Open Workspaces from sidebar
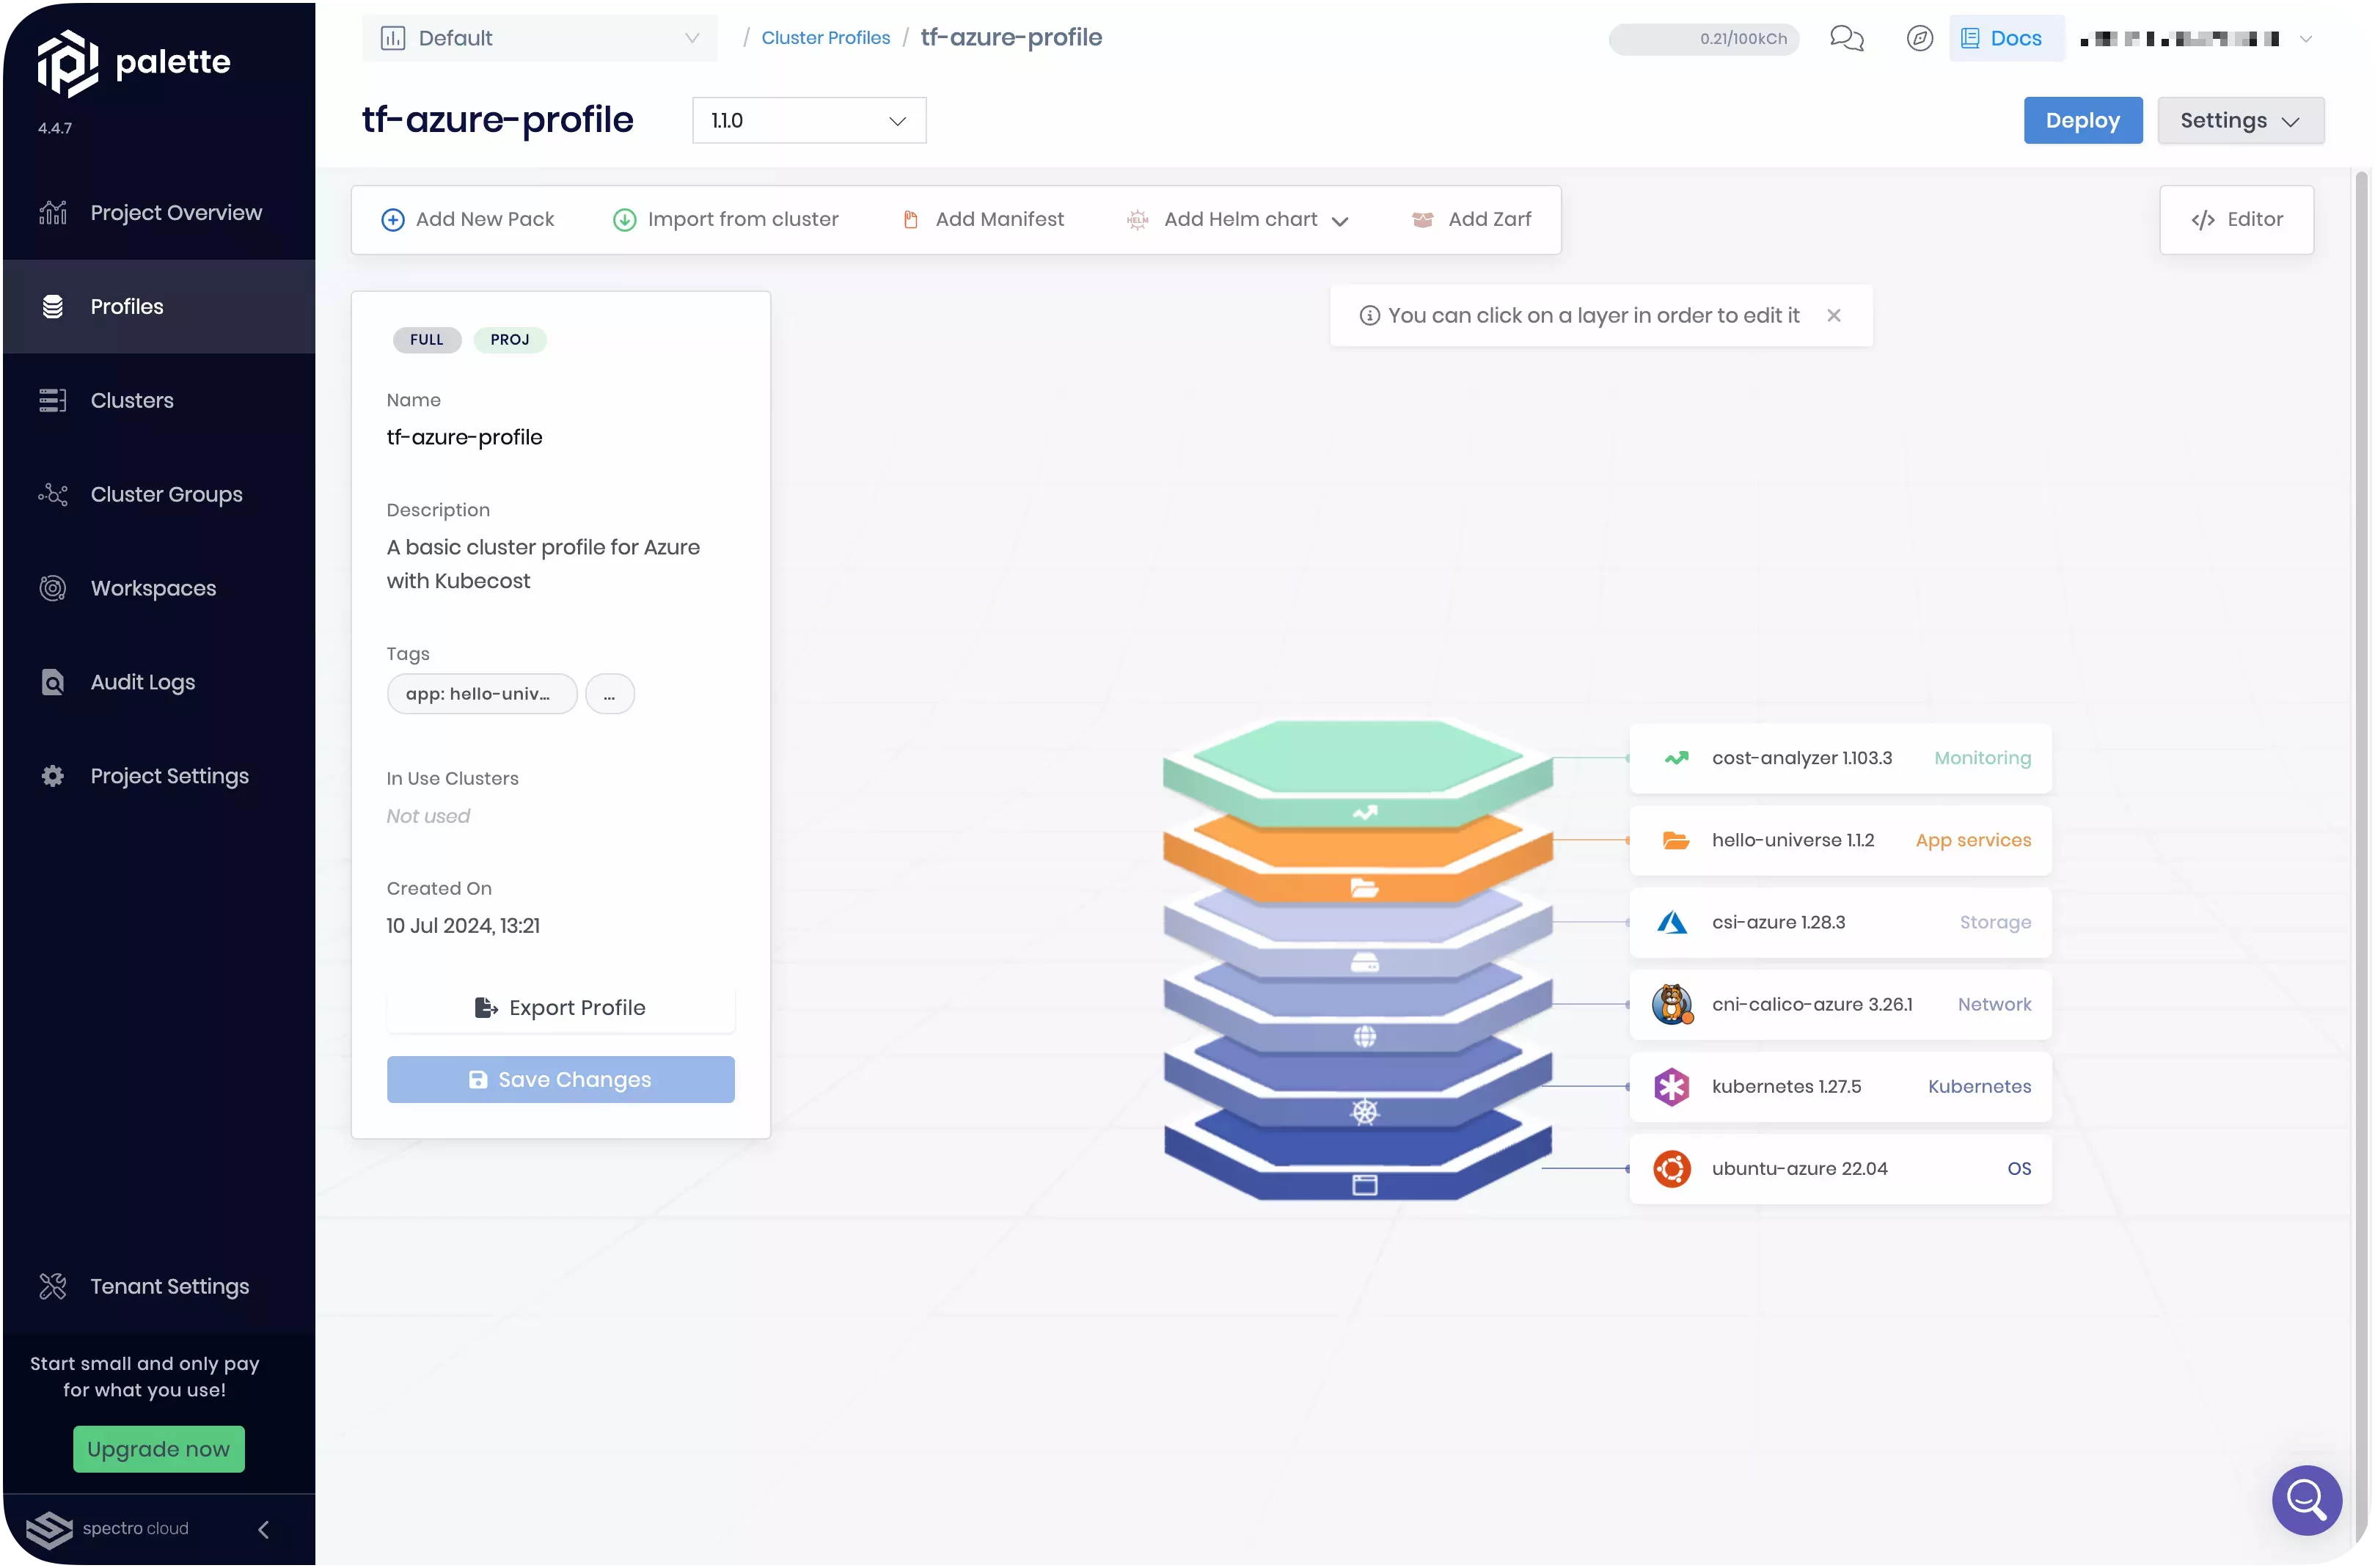The image size is (2375, 1568). click(158, 589)
